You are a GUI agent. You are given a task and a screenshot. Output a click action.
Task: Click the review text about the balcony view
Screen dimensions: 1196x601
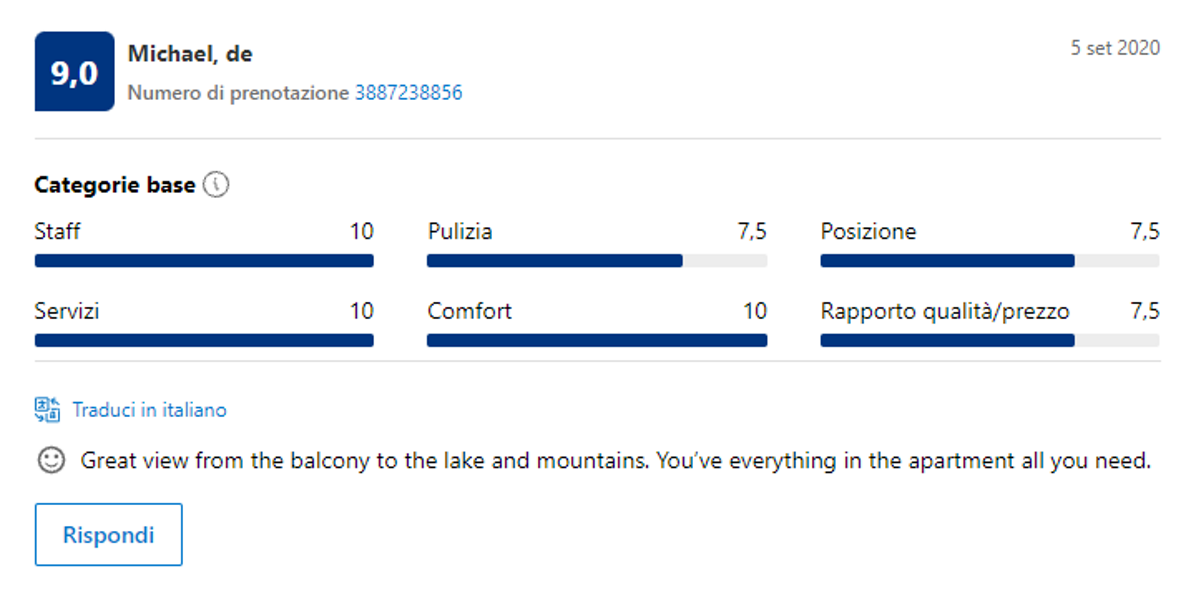point(616,461)
